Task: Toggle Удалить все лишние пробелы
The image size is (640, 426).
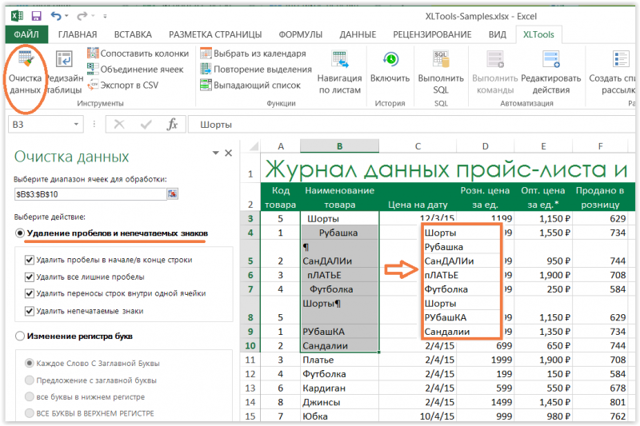Action: click(29, 277)
